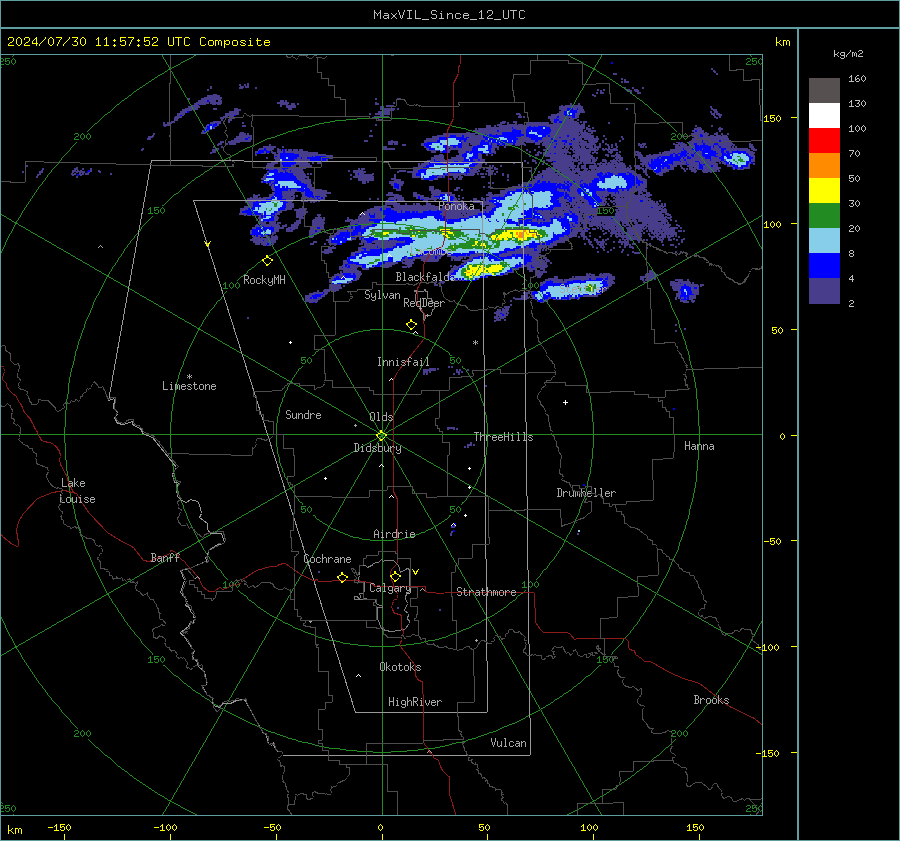Click the asterisk marker above Limestone
Viewport: 900px width, 841px height.
[189, 377]
